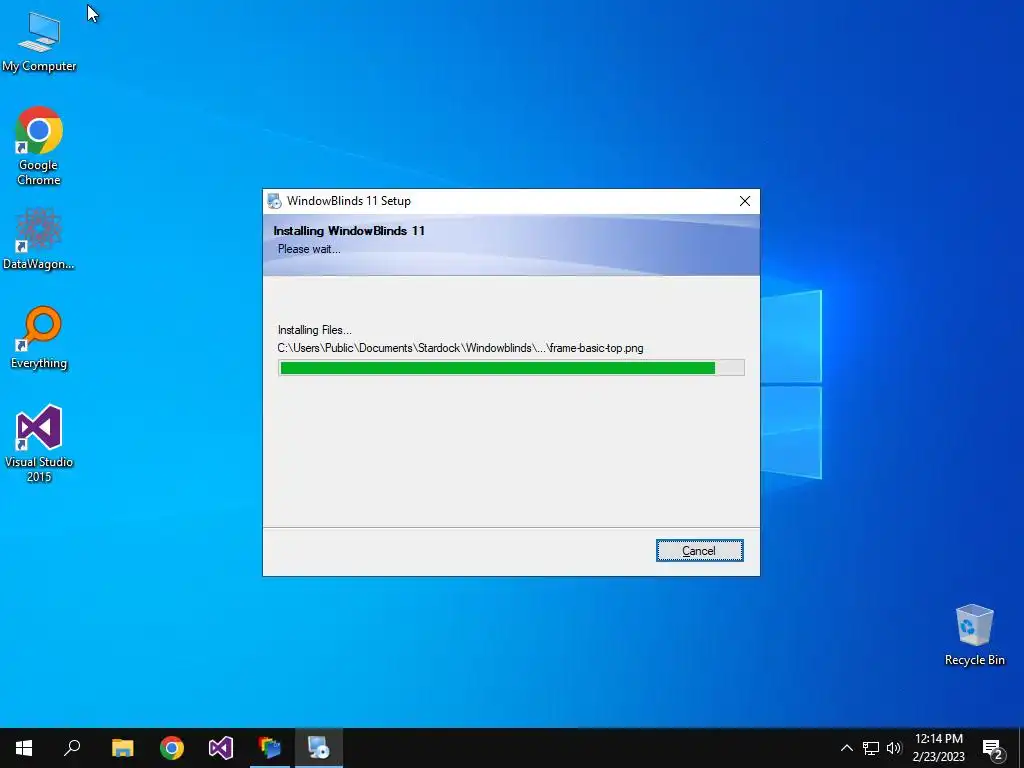Click the 'Installing Files...' status label
The width and height of the screenshot is (1024, 768).
pyautogui.click(x=314, y=330)
